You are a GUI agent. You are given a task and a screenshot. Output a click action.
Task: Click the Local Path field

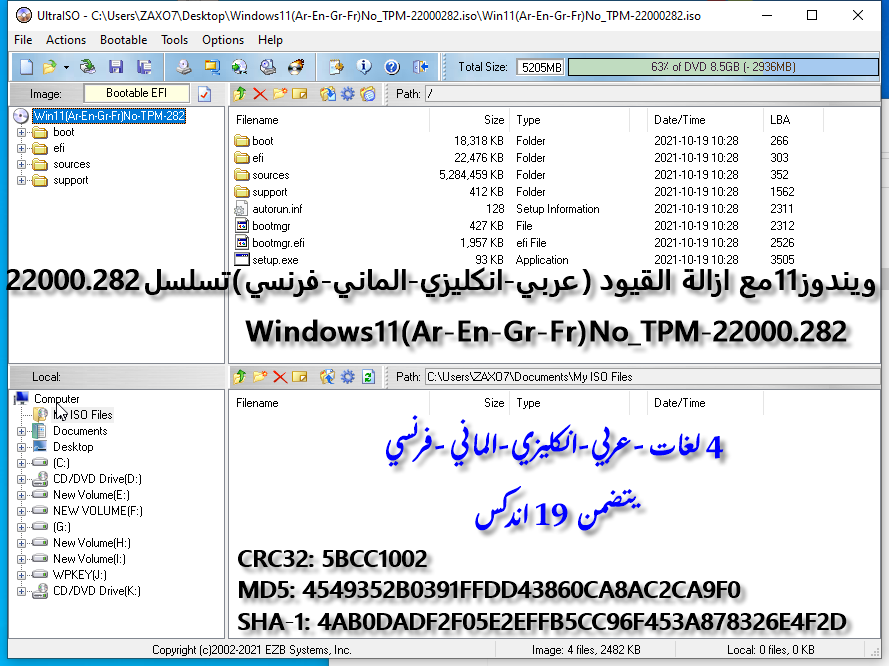point(652,377)
